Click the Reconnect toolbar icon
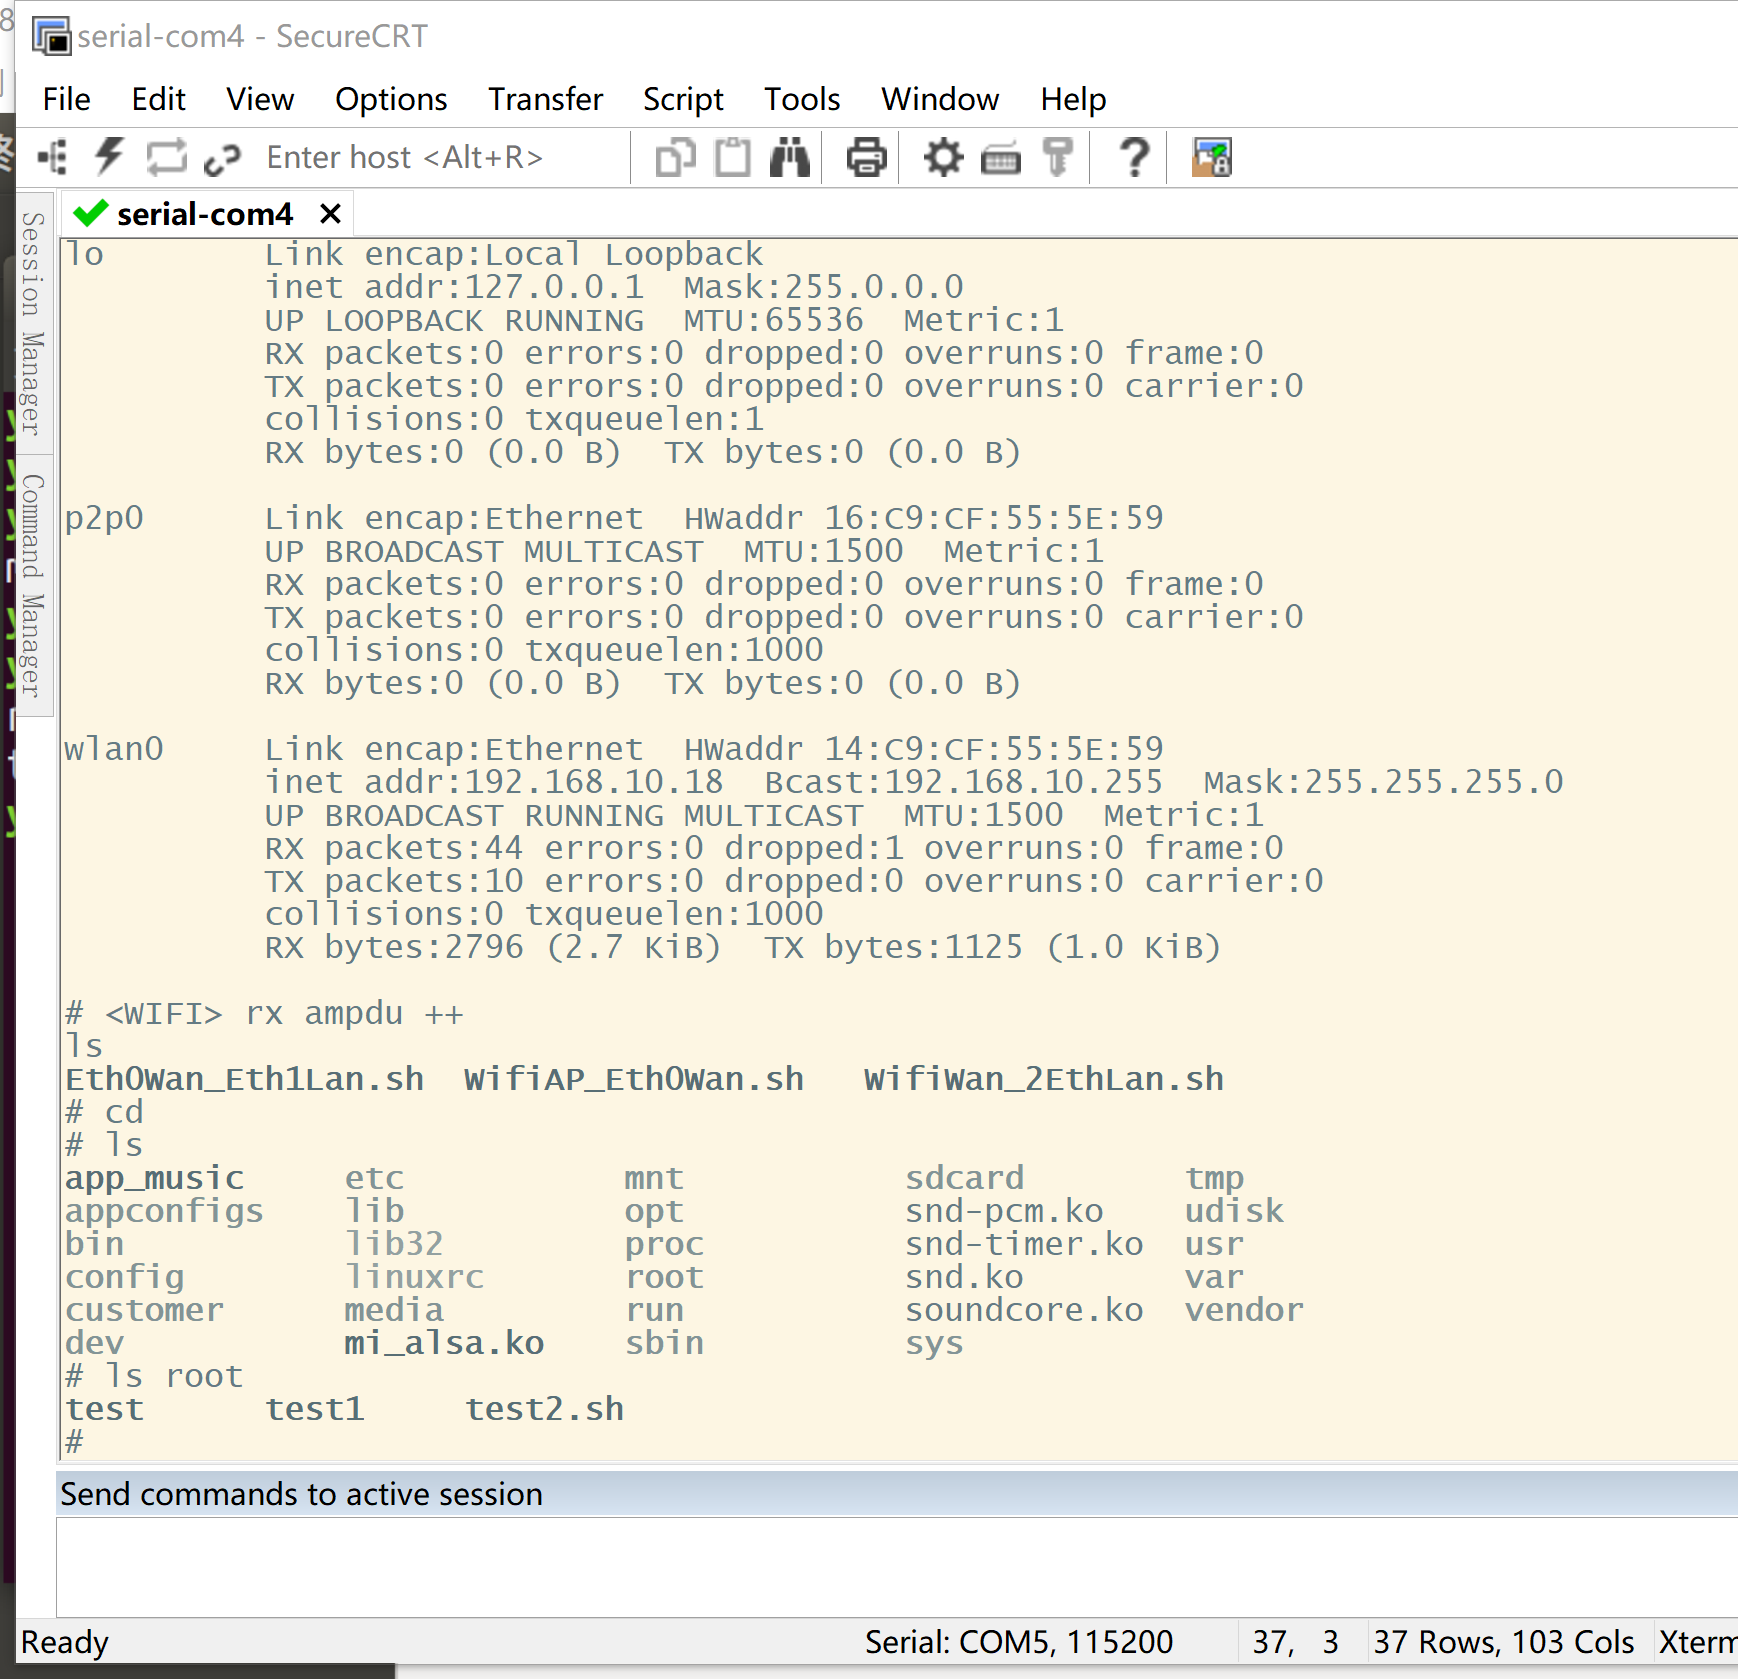The image size is (1738, 1679). [166, 157]
